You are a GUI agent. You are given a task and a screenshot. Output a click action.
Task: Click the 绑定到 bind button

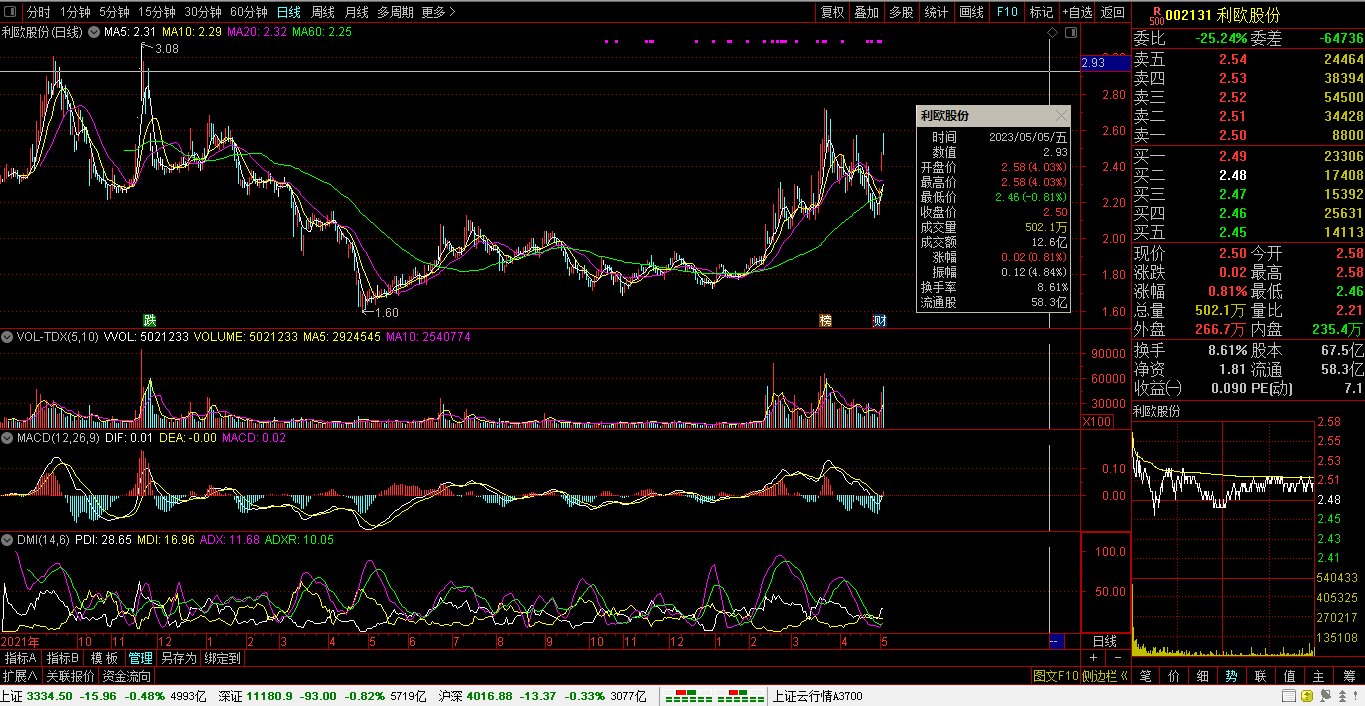[222, 658]
